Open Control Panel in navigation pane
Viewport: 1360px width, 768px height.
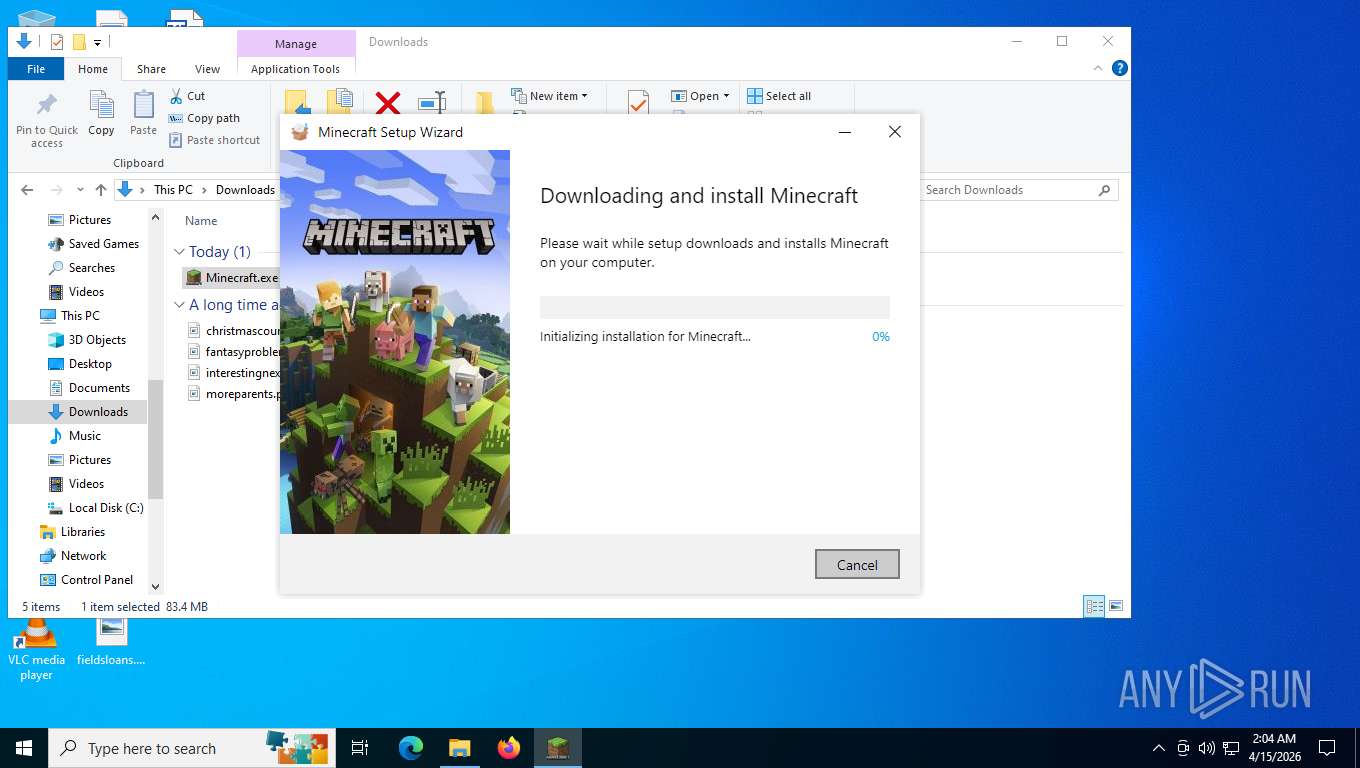coord(86,580)
